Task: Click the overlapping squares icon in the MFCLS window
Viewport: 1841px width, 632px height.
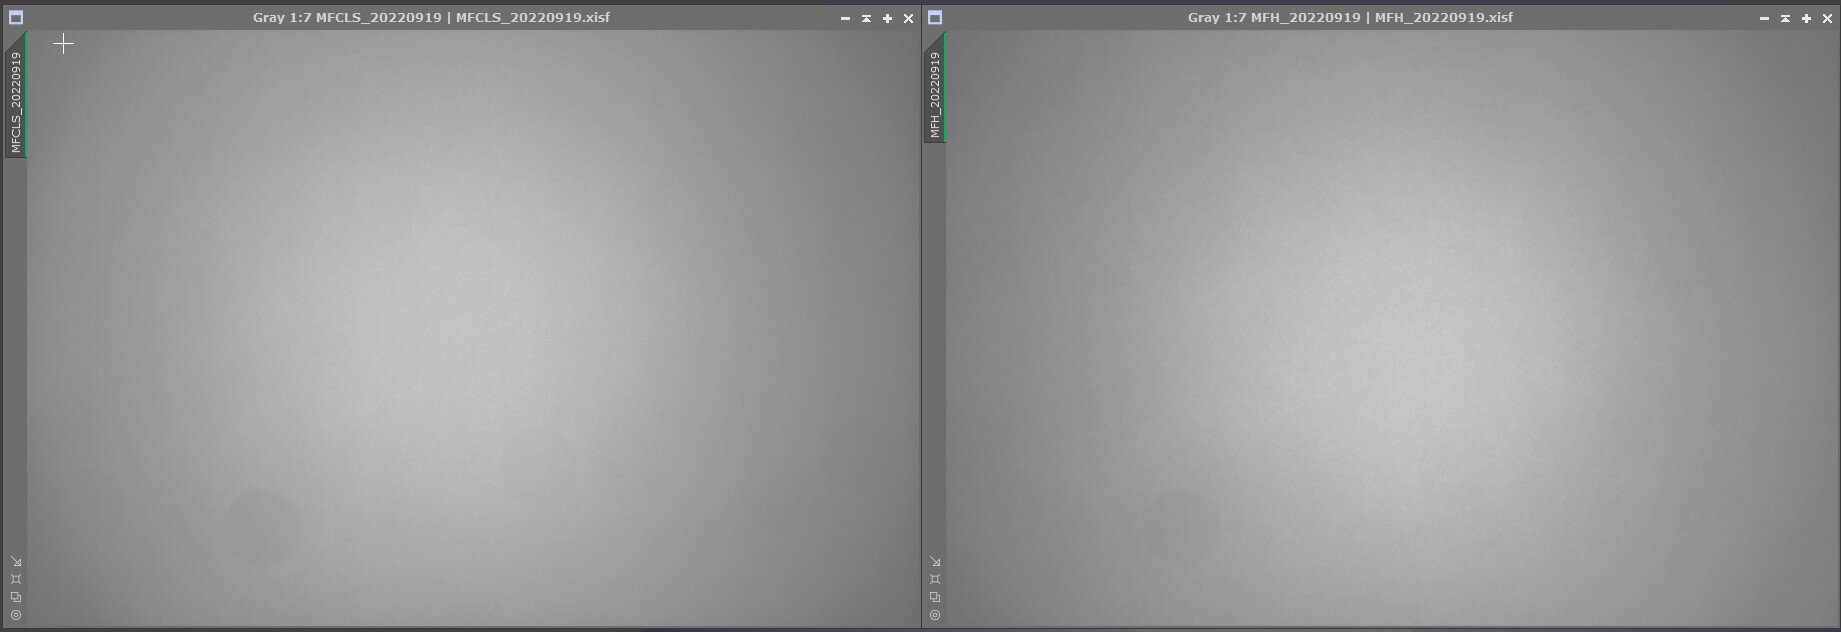Action: point(16,597)
